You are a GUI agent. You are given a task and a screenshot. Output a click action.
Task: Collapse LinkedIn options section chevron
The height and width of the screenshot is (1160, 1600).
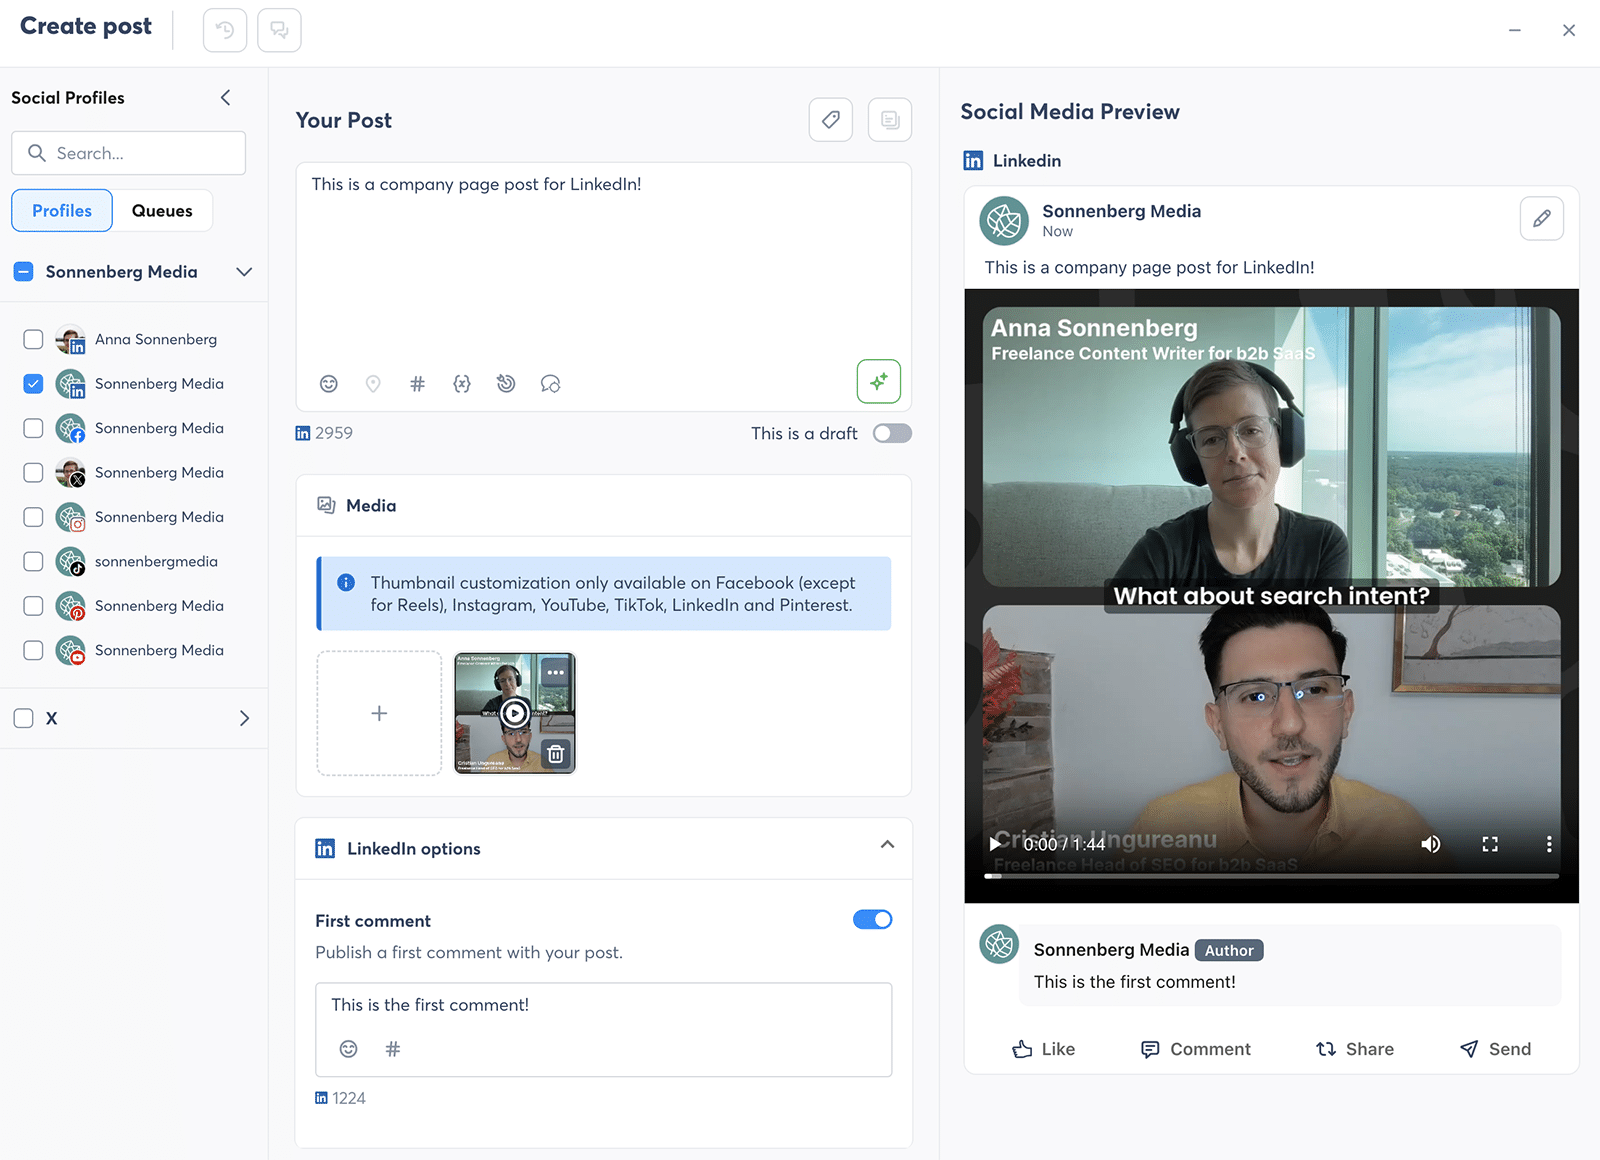pos(887,845)
